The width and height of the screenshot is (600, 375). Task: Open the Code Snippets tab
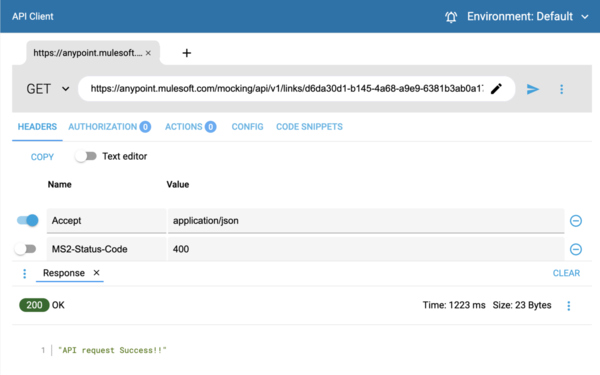click(x=309, y=127)
